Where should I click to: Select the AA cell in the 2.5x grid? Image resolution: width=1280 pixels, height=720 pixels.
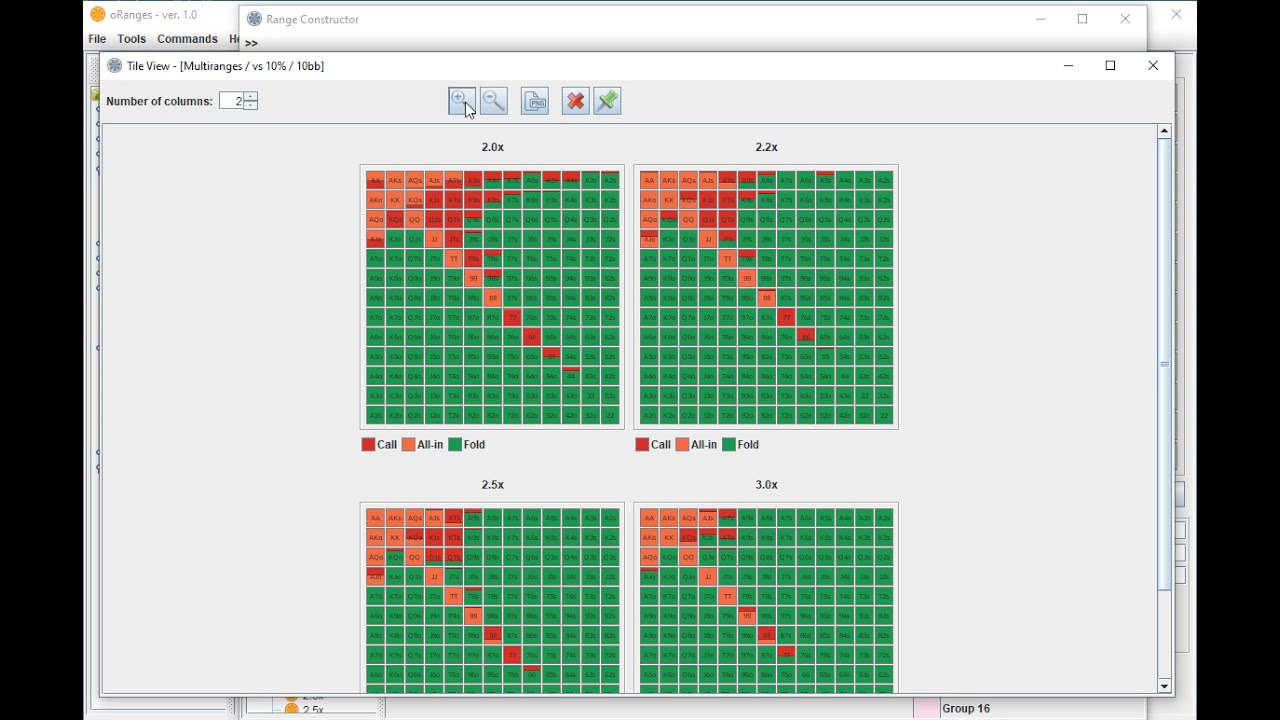(x=375, y=518)
